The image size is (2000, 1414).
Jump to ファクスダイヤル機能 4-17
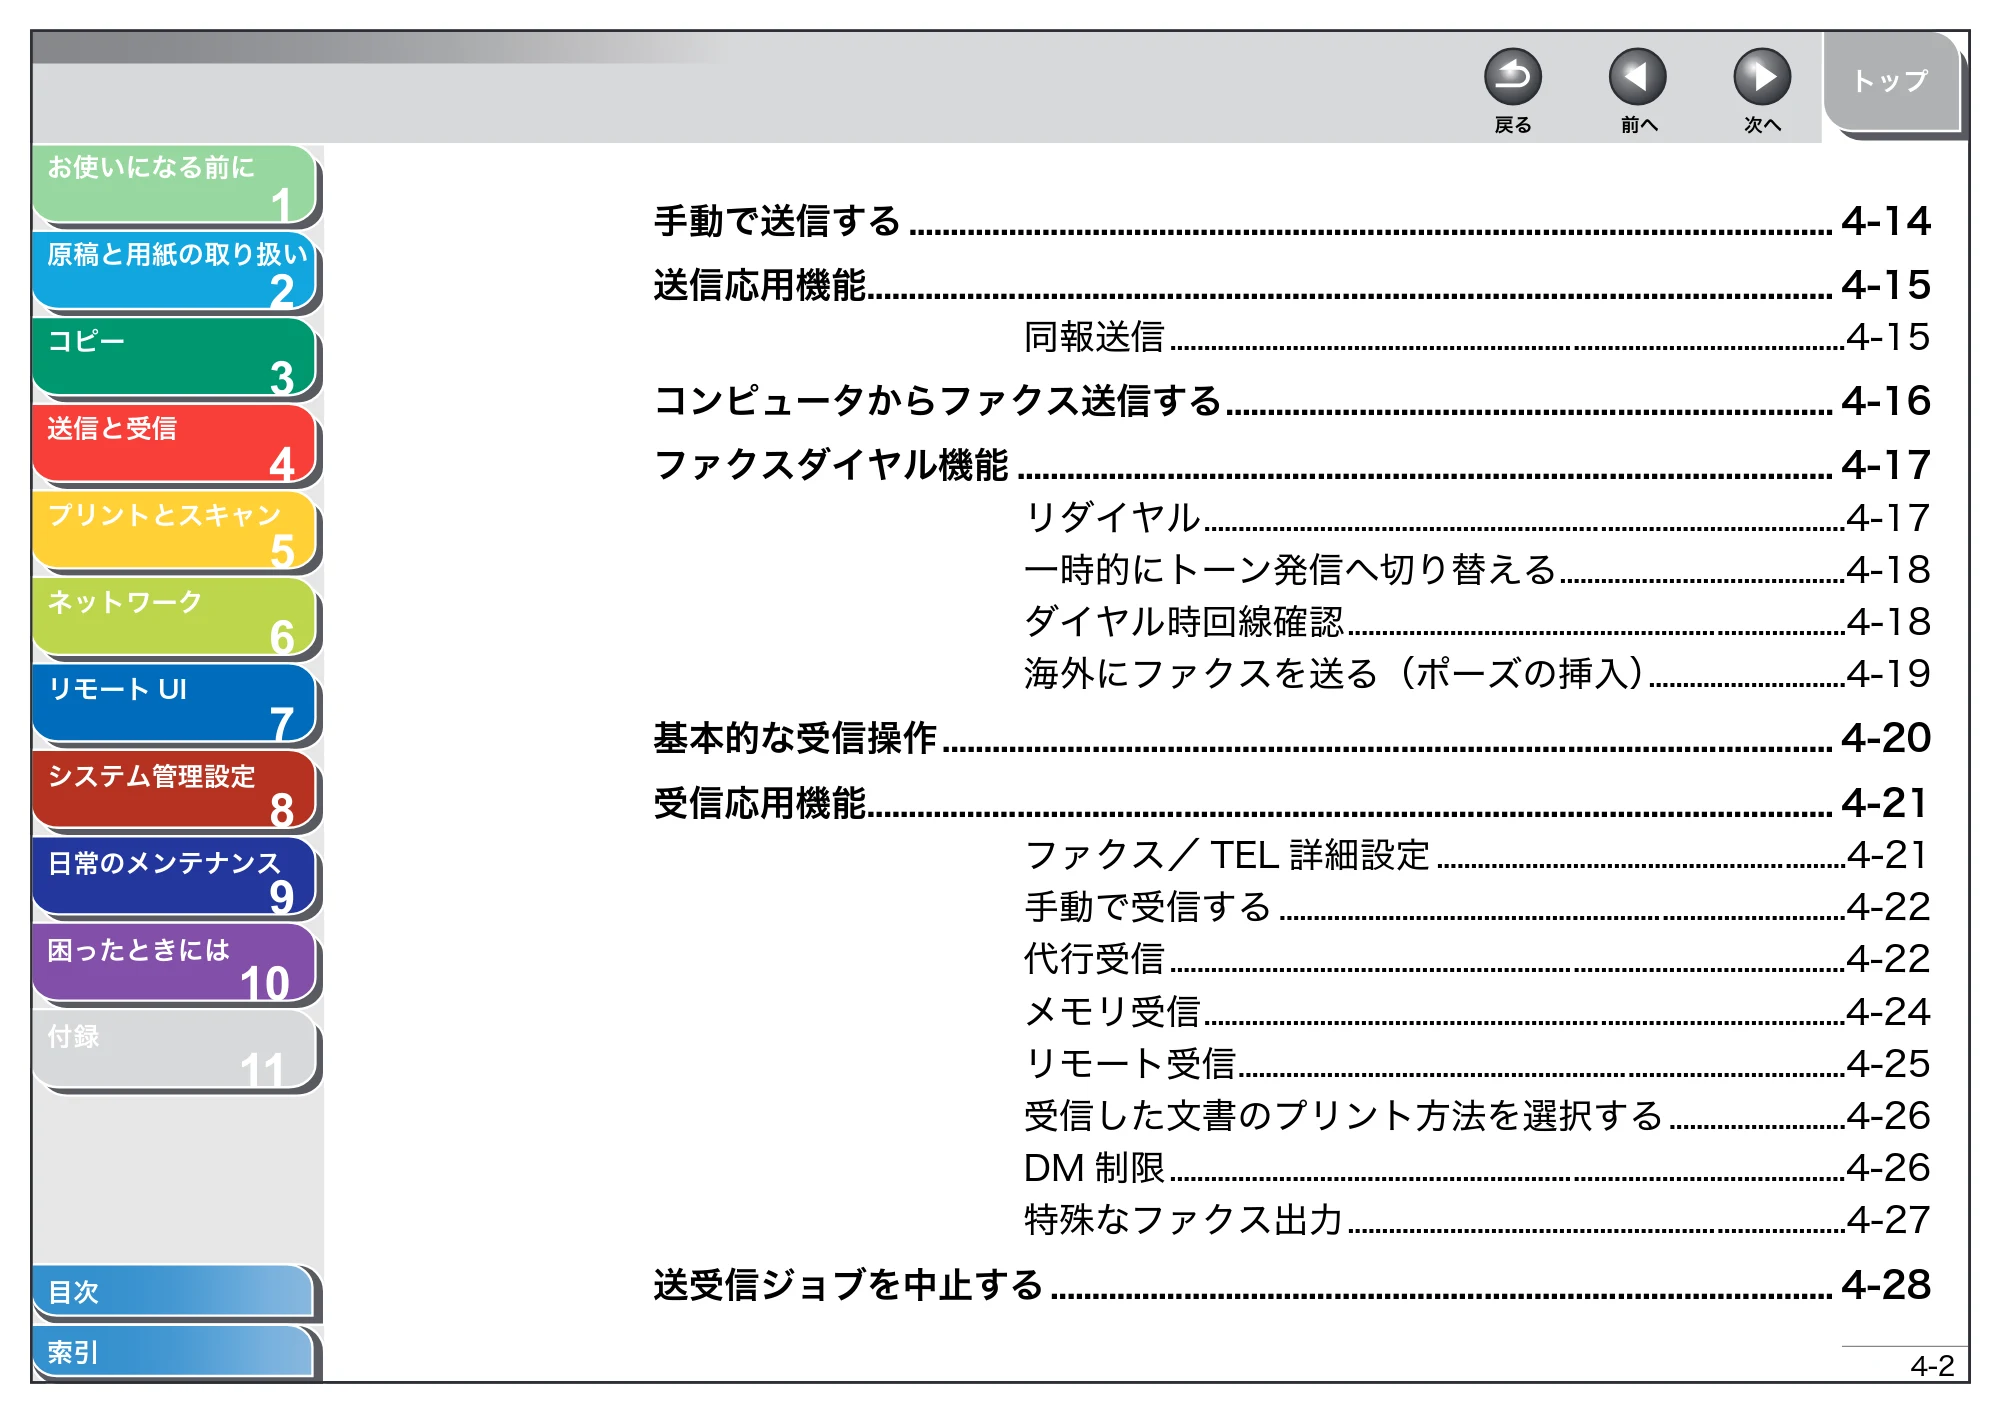[1292, 465]
